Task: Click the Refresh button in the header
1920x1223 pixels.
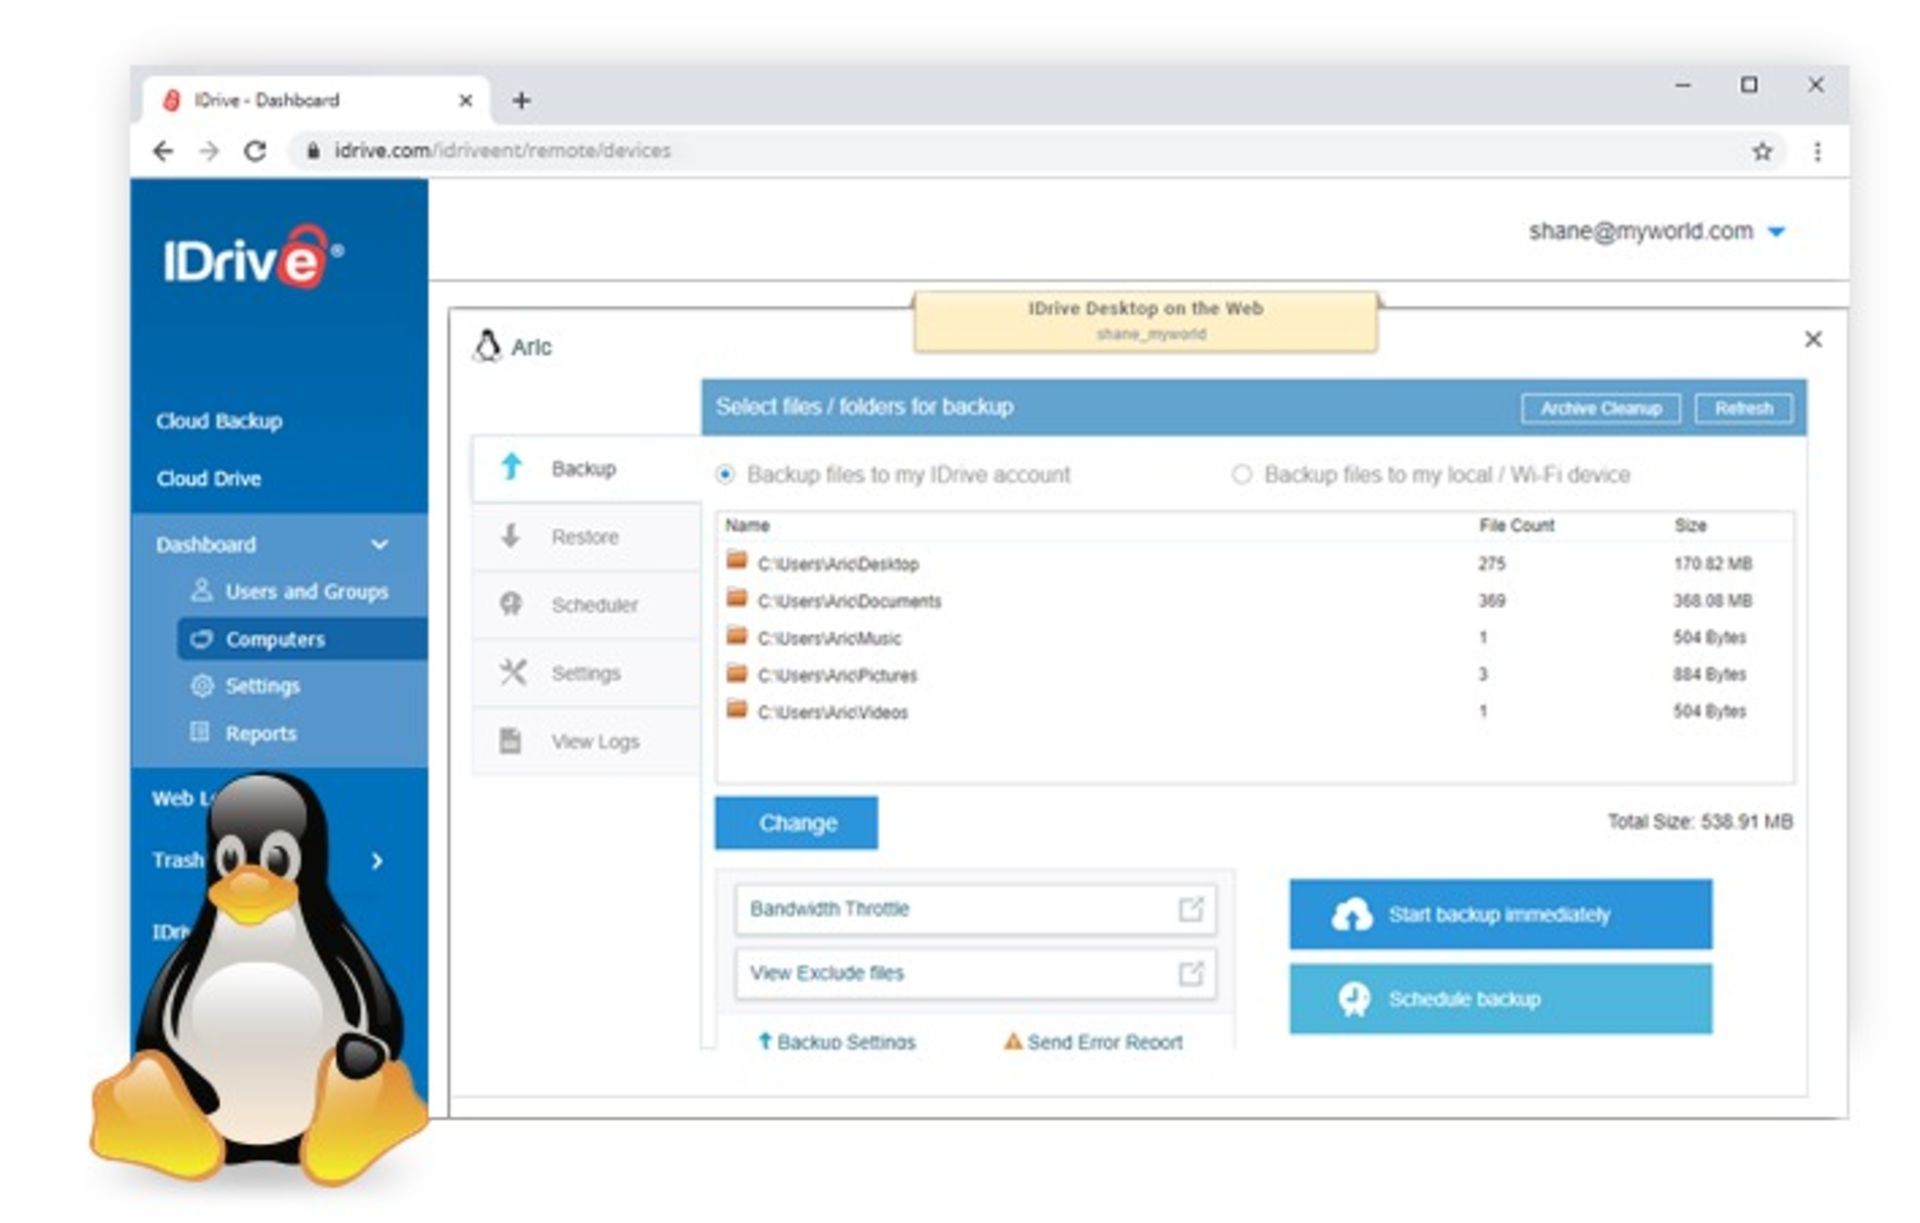Action: click(x=1743, y=408)
